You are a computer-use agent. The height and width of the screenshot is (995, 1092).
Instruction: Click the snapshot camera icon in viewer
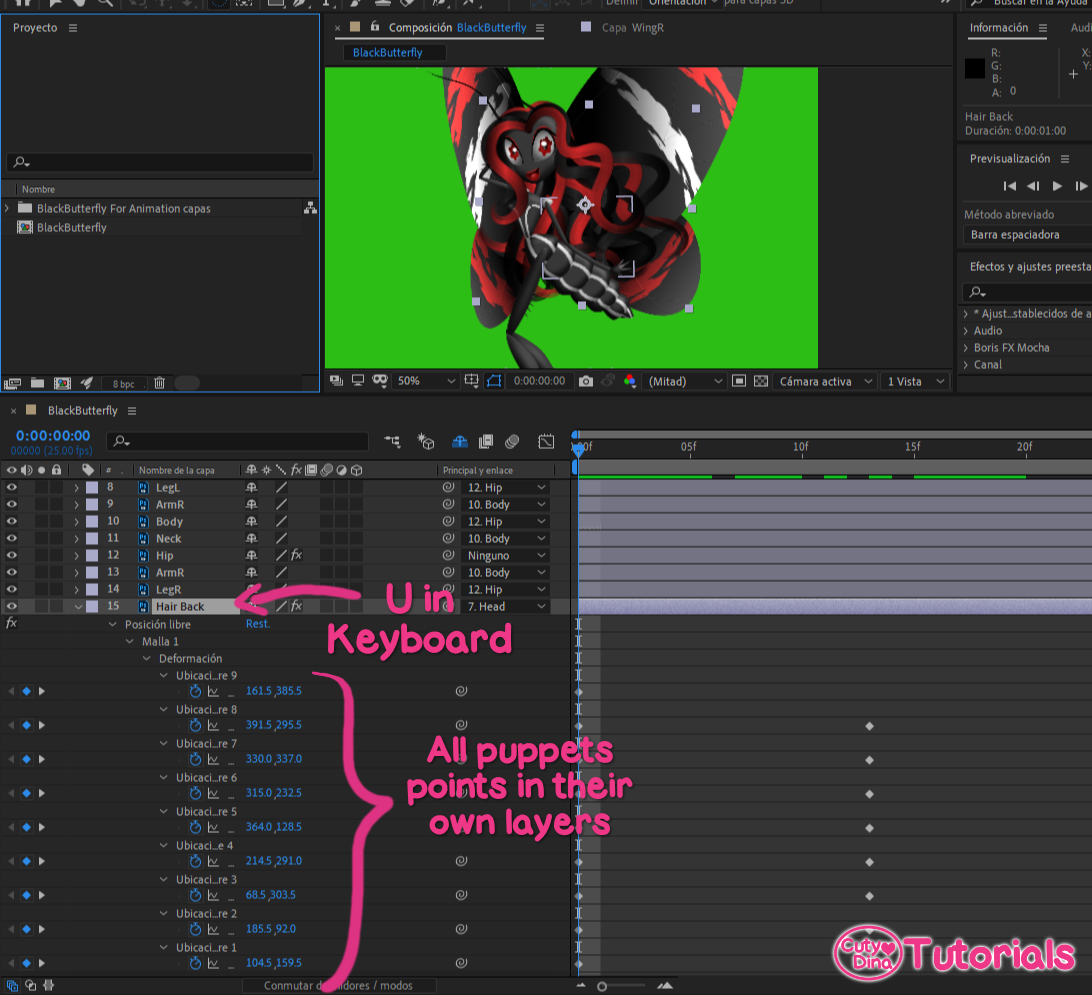pos(586,381)
